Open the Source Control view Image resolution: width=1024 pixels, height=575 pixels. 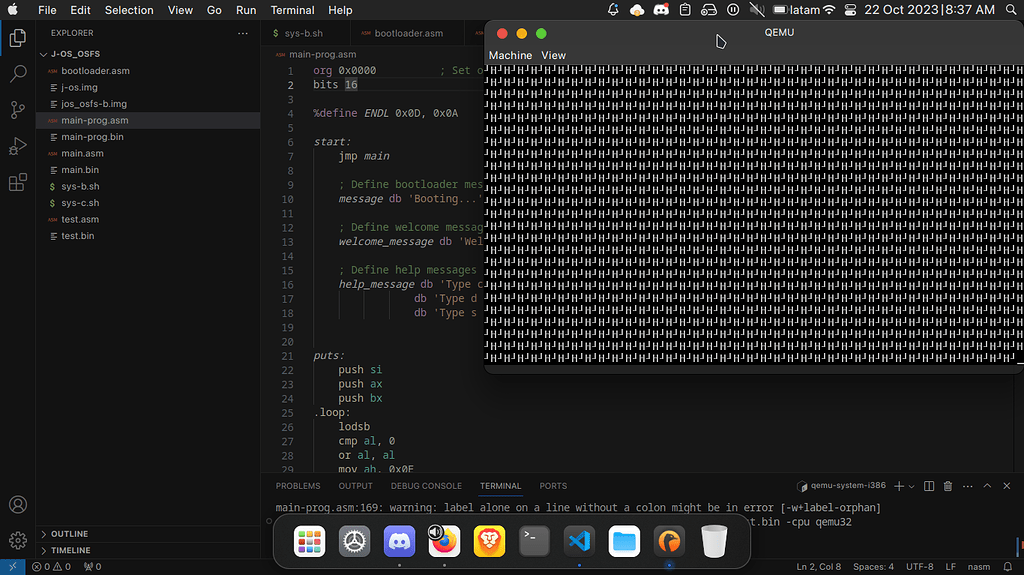point(18,110)
